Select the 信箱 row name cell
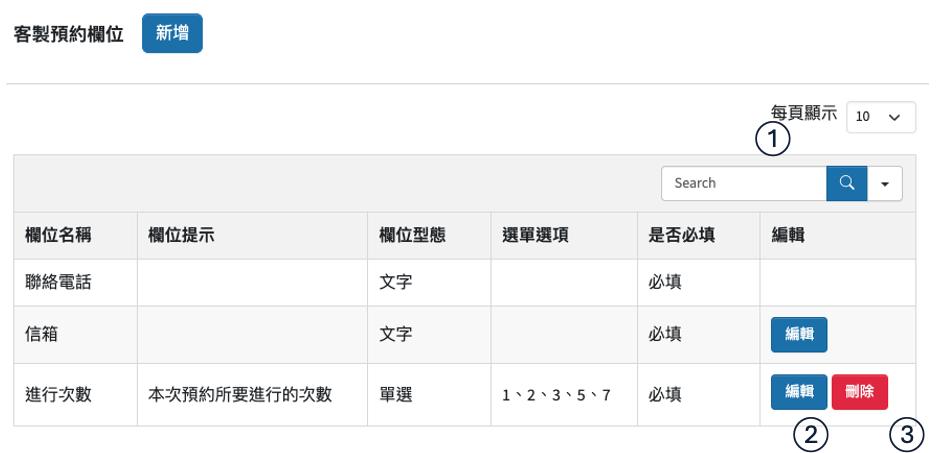Image resolution: width=946 pixels, height=453 pixels. (x=42, y=335)
